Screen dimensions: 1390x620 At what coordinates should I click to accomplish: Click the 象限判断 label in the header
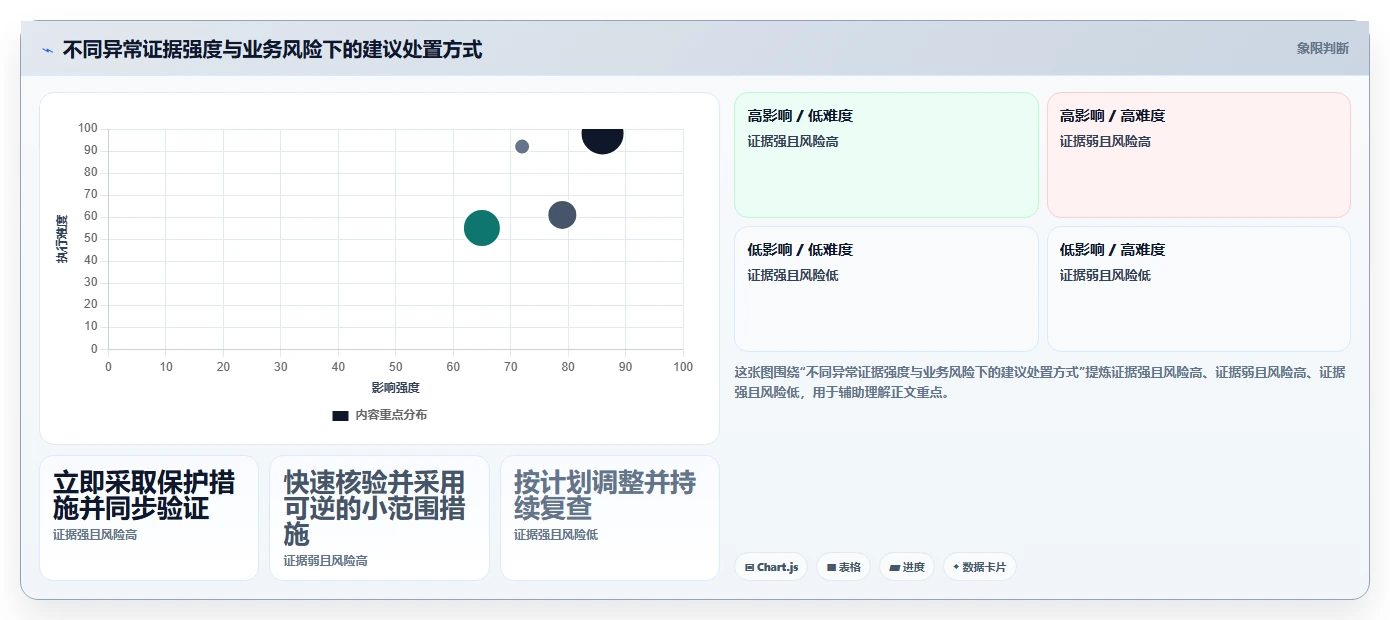[x=1322, y=48]
